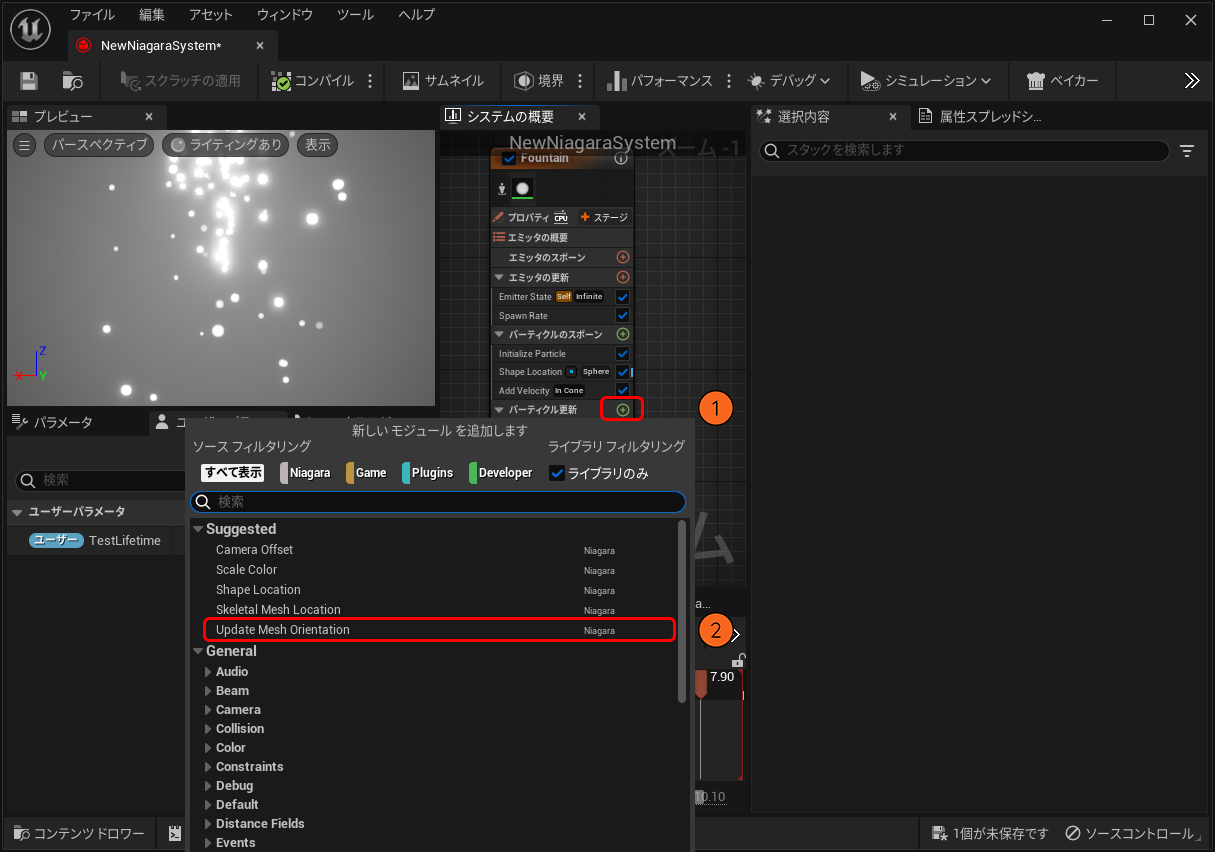This screenshot has height=852, width=1215.
Task: Click the Bounds toolbar icon
Action: point(539,81)
